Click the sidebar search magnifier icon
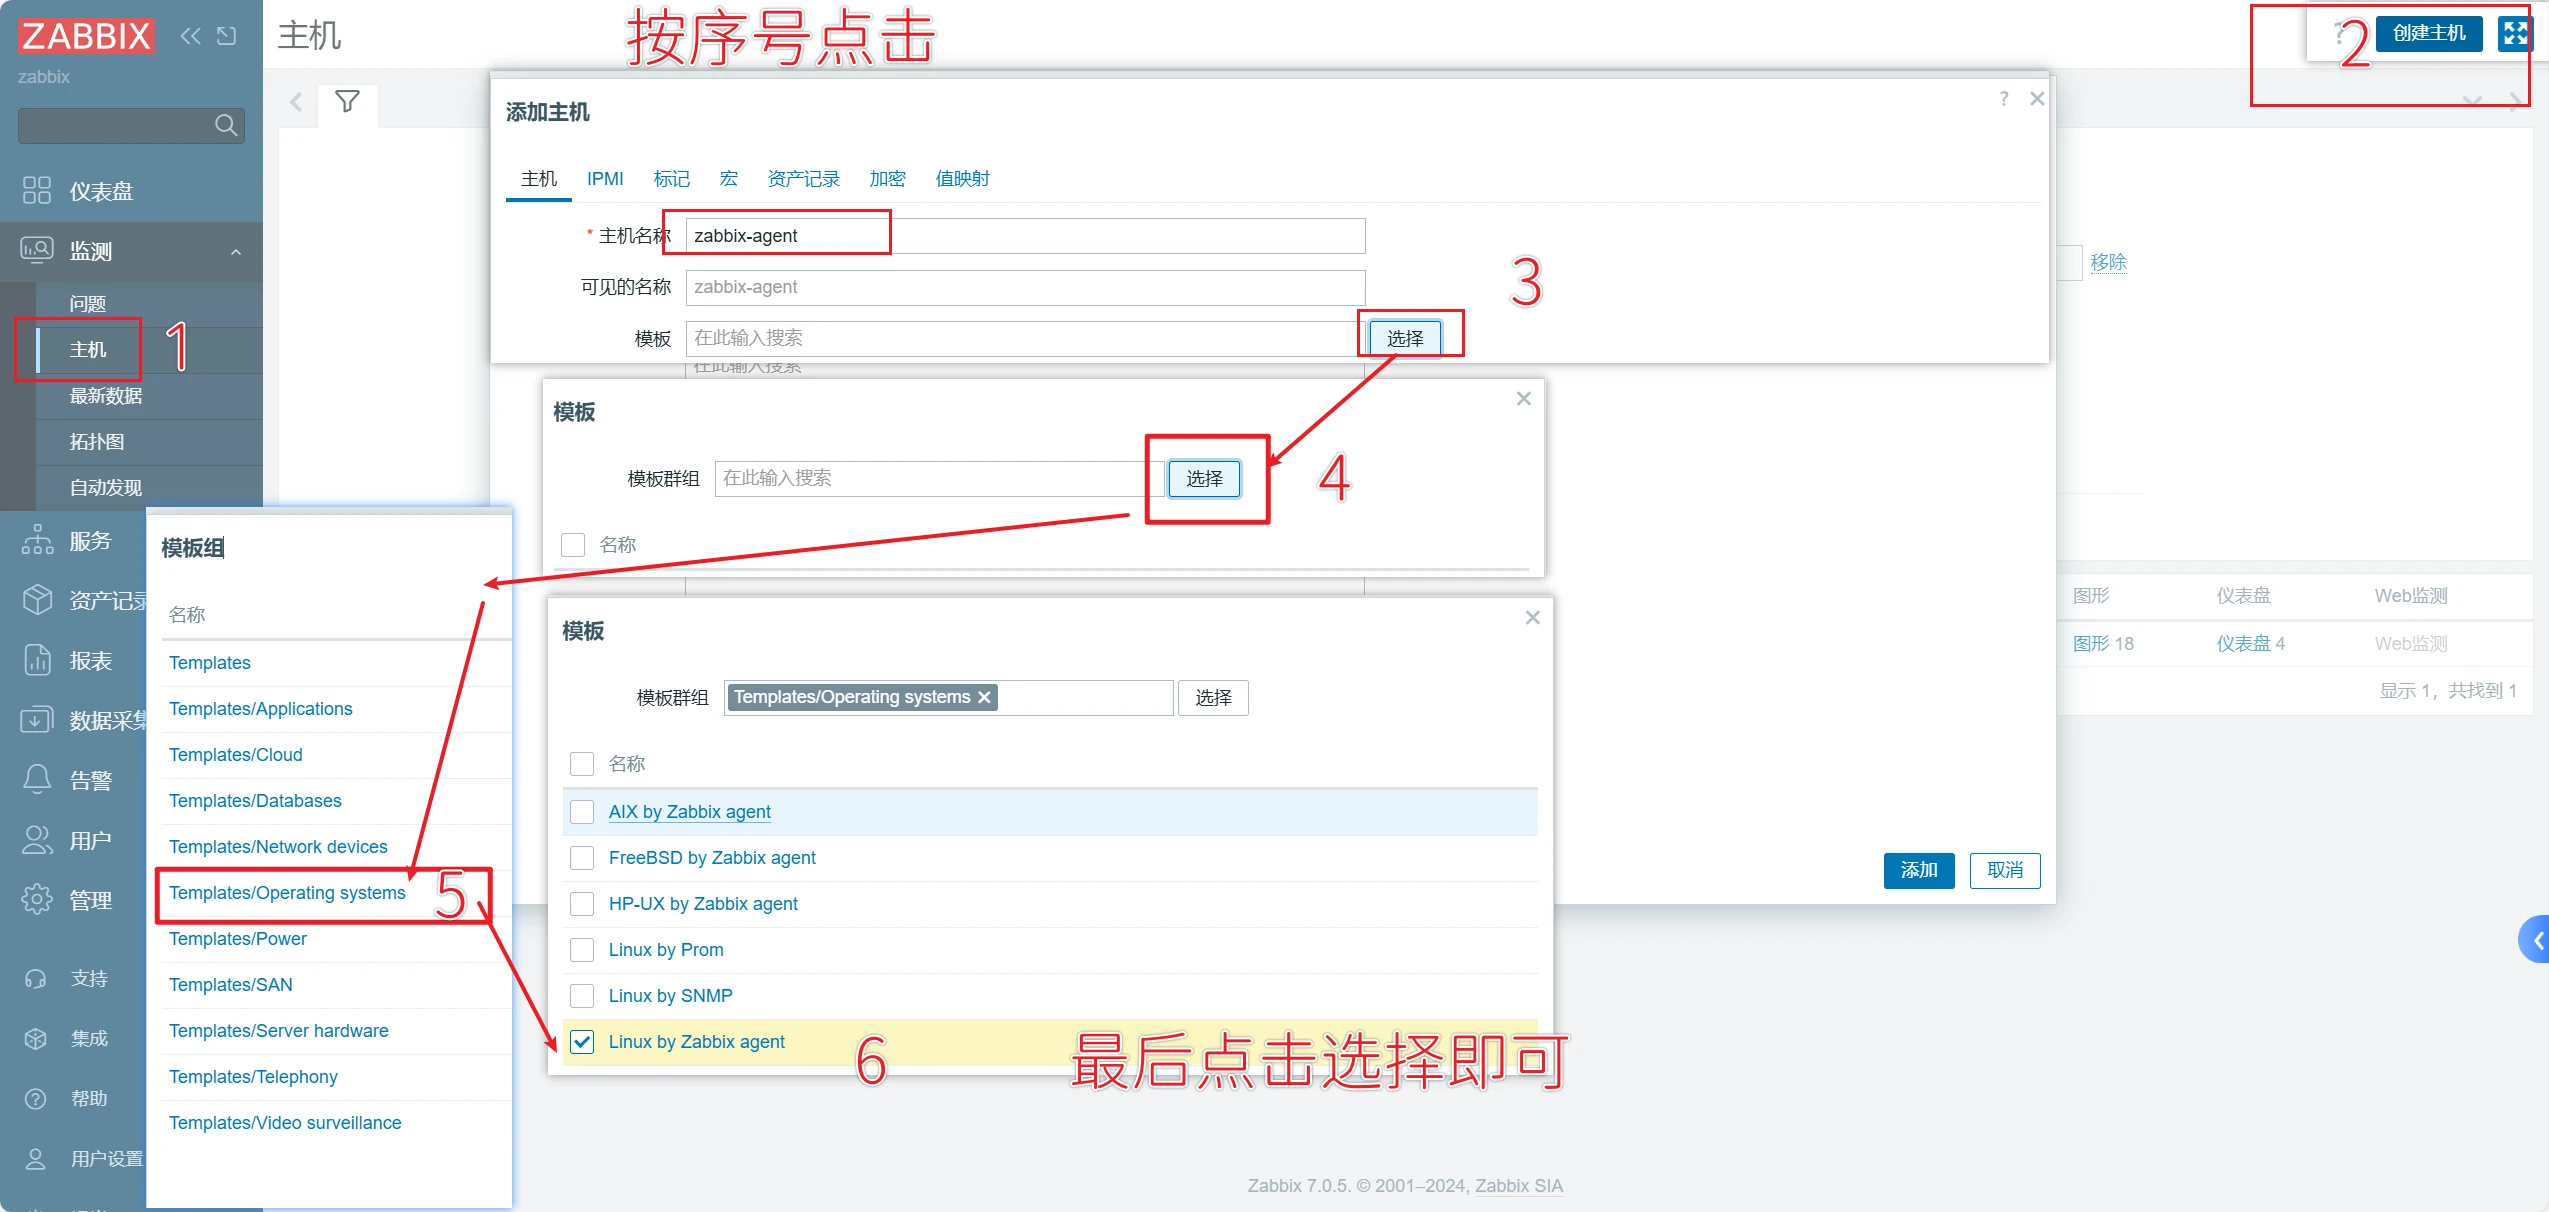Screen dimensions: 2549x1212 (x=226, y=125)
